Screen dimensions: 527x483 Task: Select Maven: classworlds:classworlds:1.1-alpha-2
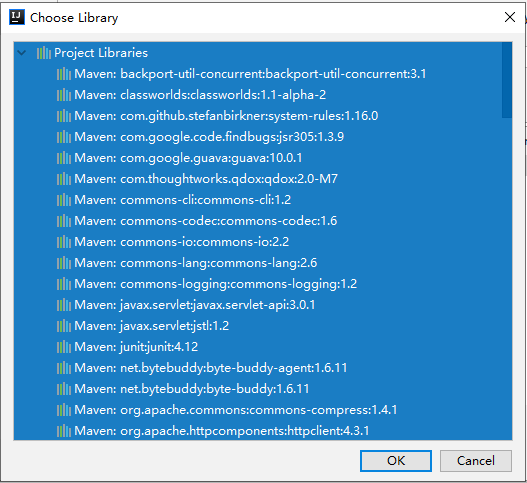tap(200, 95)
